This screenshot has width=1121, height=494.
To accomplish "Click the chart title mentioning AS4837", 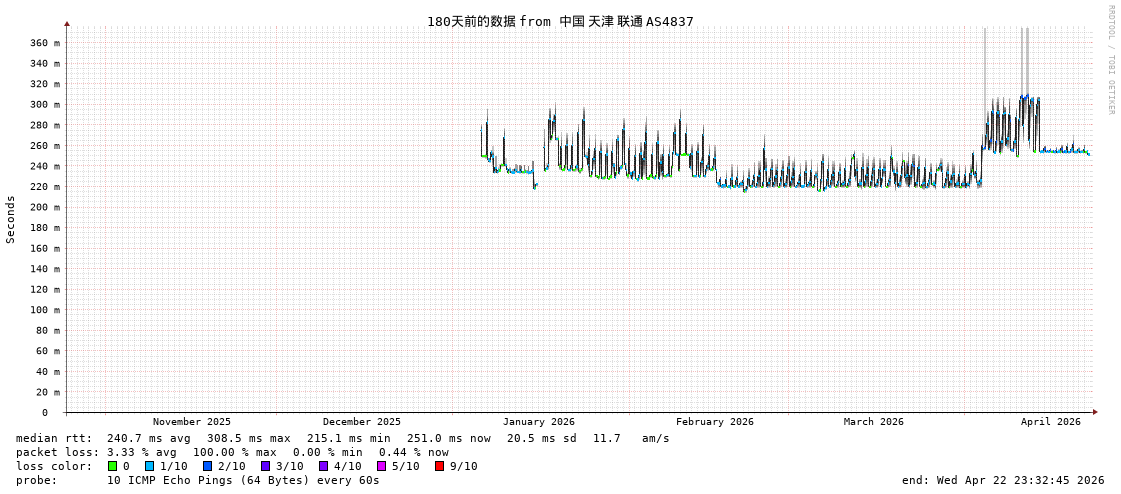I will click(x=560, y=21).
